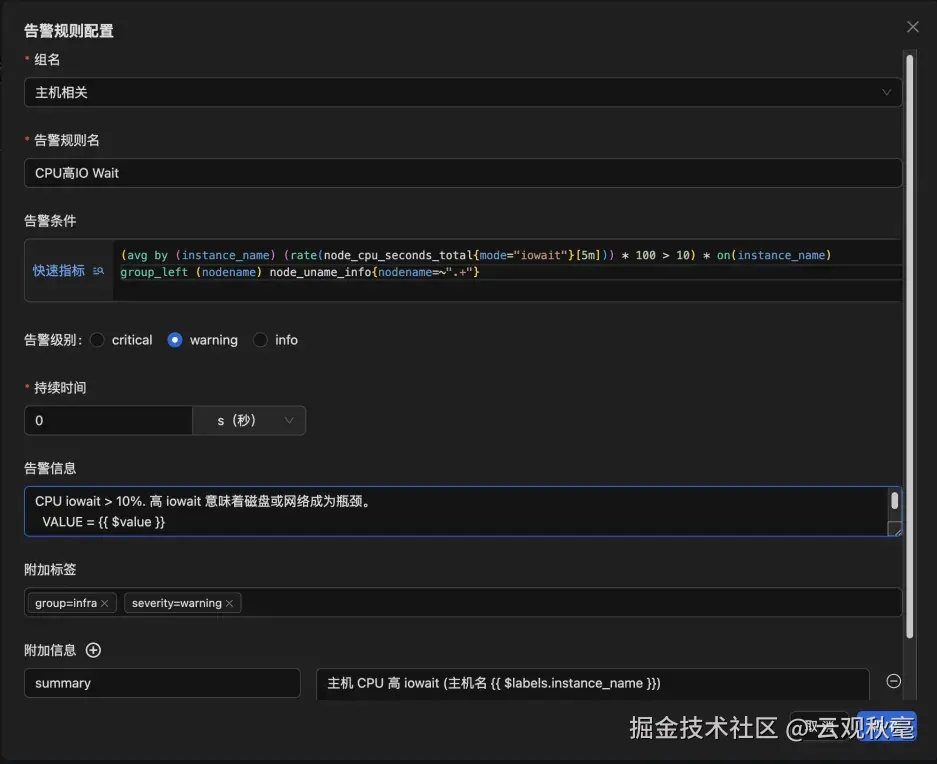Click into the alert condition query editor
Image resolution: width=937 pixels, height=764 pixels.
(x=508, y=270)
